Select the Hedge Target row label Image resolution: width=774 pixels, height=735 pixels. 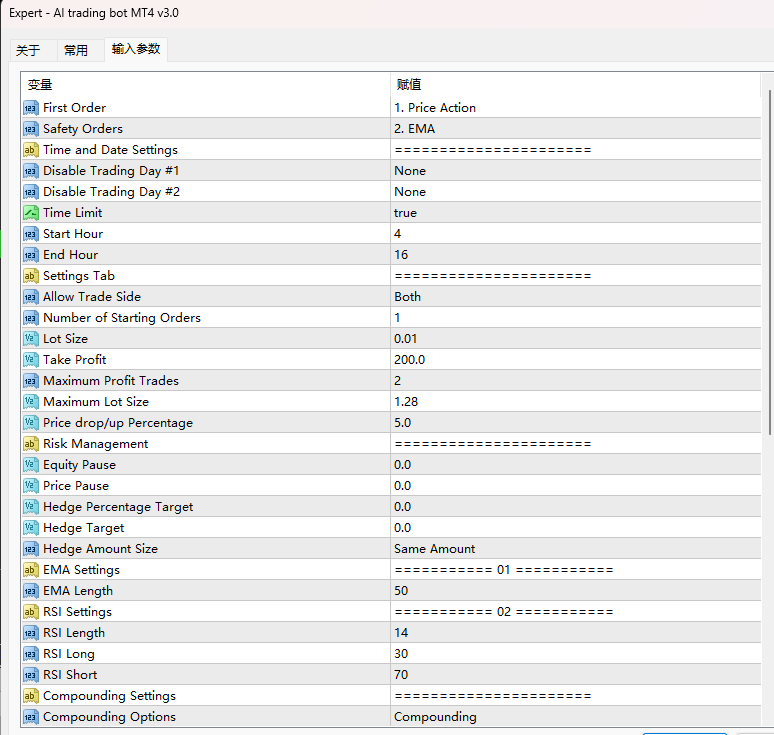tap(83, 528)
